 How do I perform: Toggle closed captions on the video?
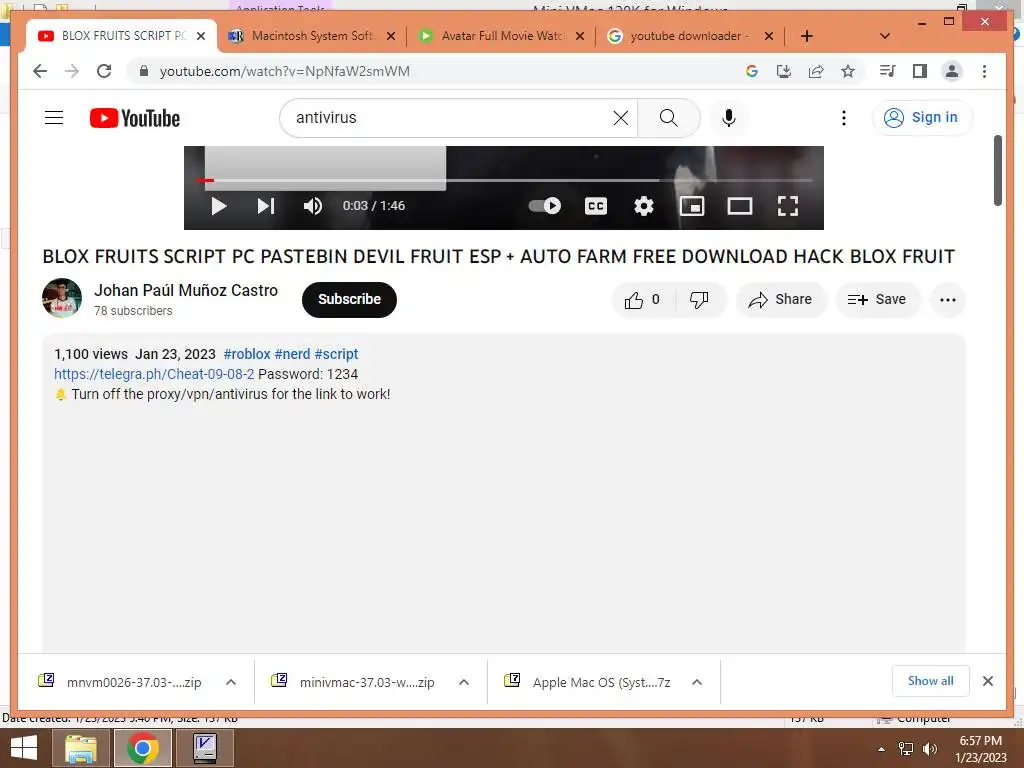596,206
